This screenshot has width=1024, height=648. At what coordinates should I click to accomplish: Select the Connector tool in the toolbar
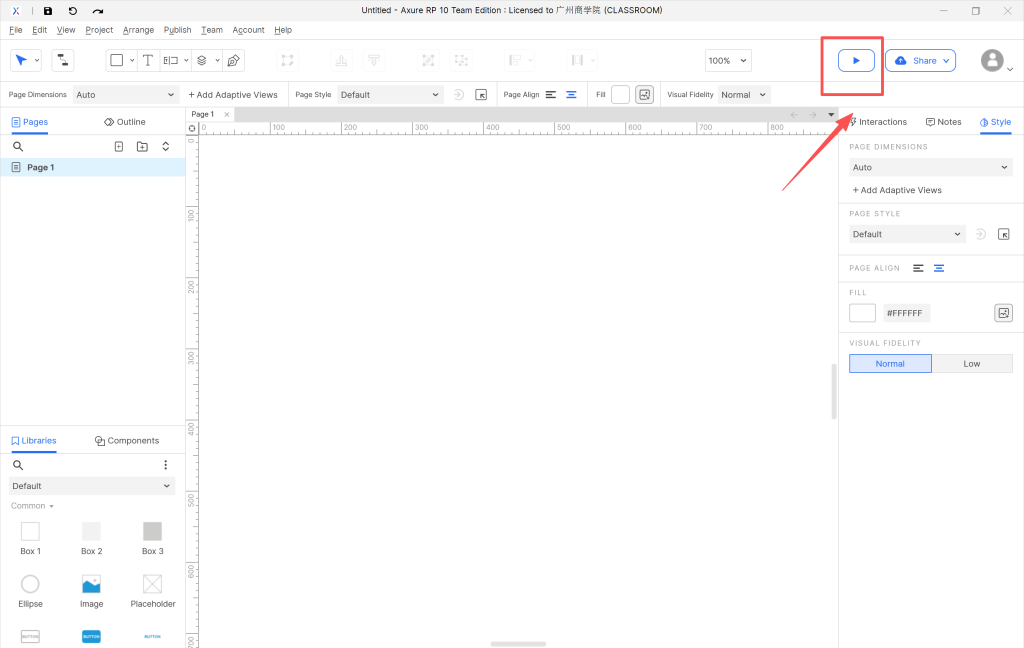coord(62,61)
